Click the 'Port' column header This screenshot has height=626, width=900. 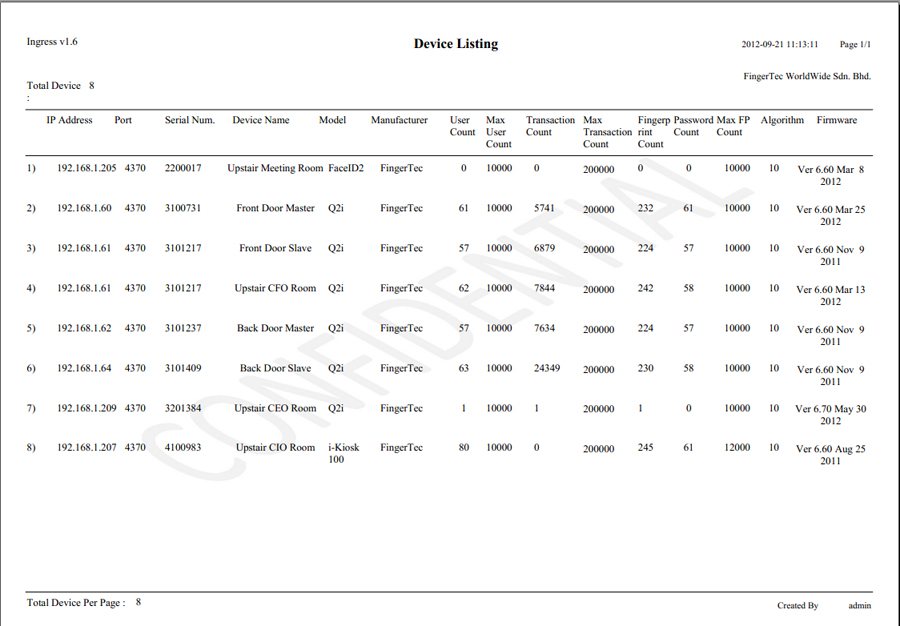click(123, 120)
